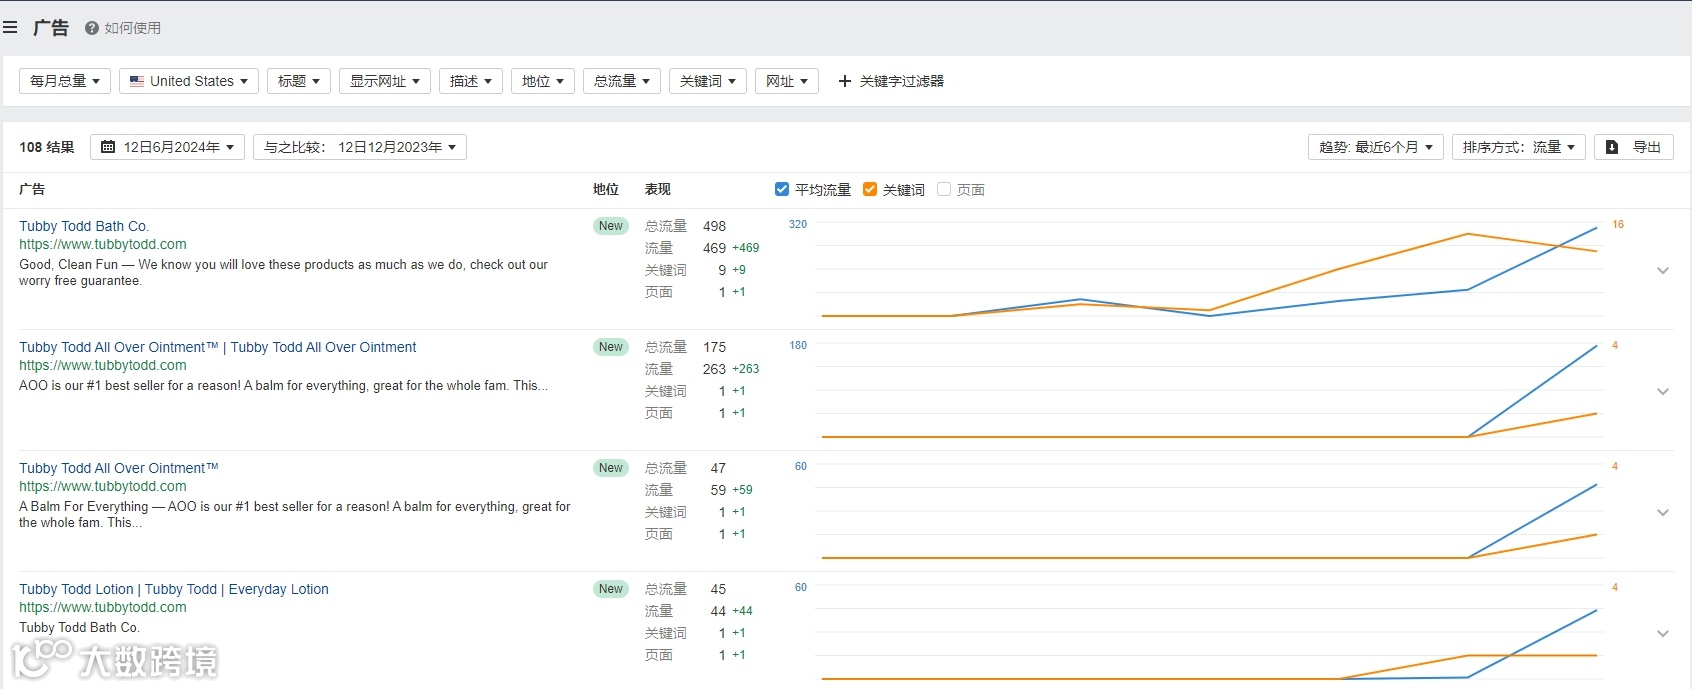1692x689 pixels.
Task: Open the 排序方式: 流量 dropdown
Action: (1518, 147)
